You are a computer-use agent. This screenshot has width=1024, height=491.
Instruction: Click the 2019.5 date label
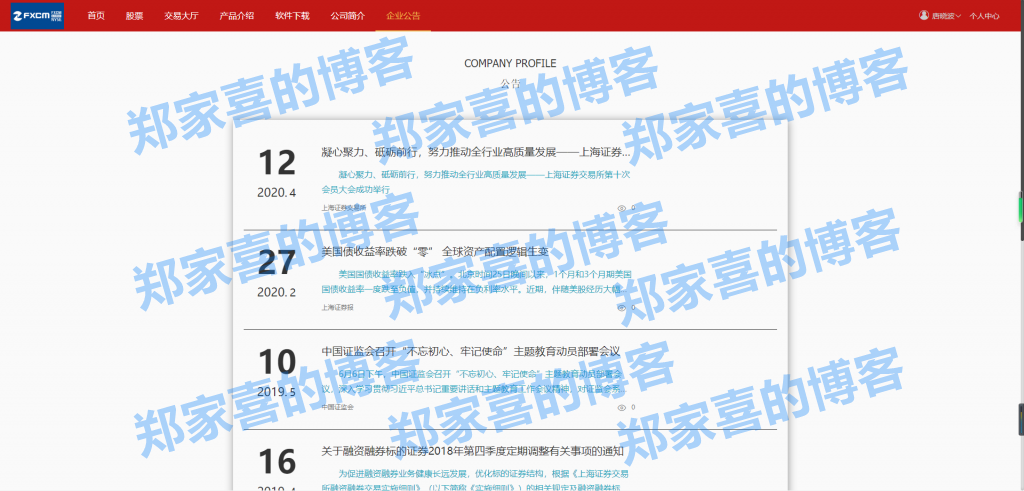tap(276, 392)
